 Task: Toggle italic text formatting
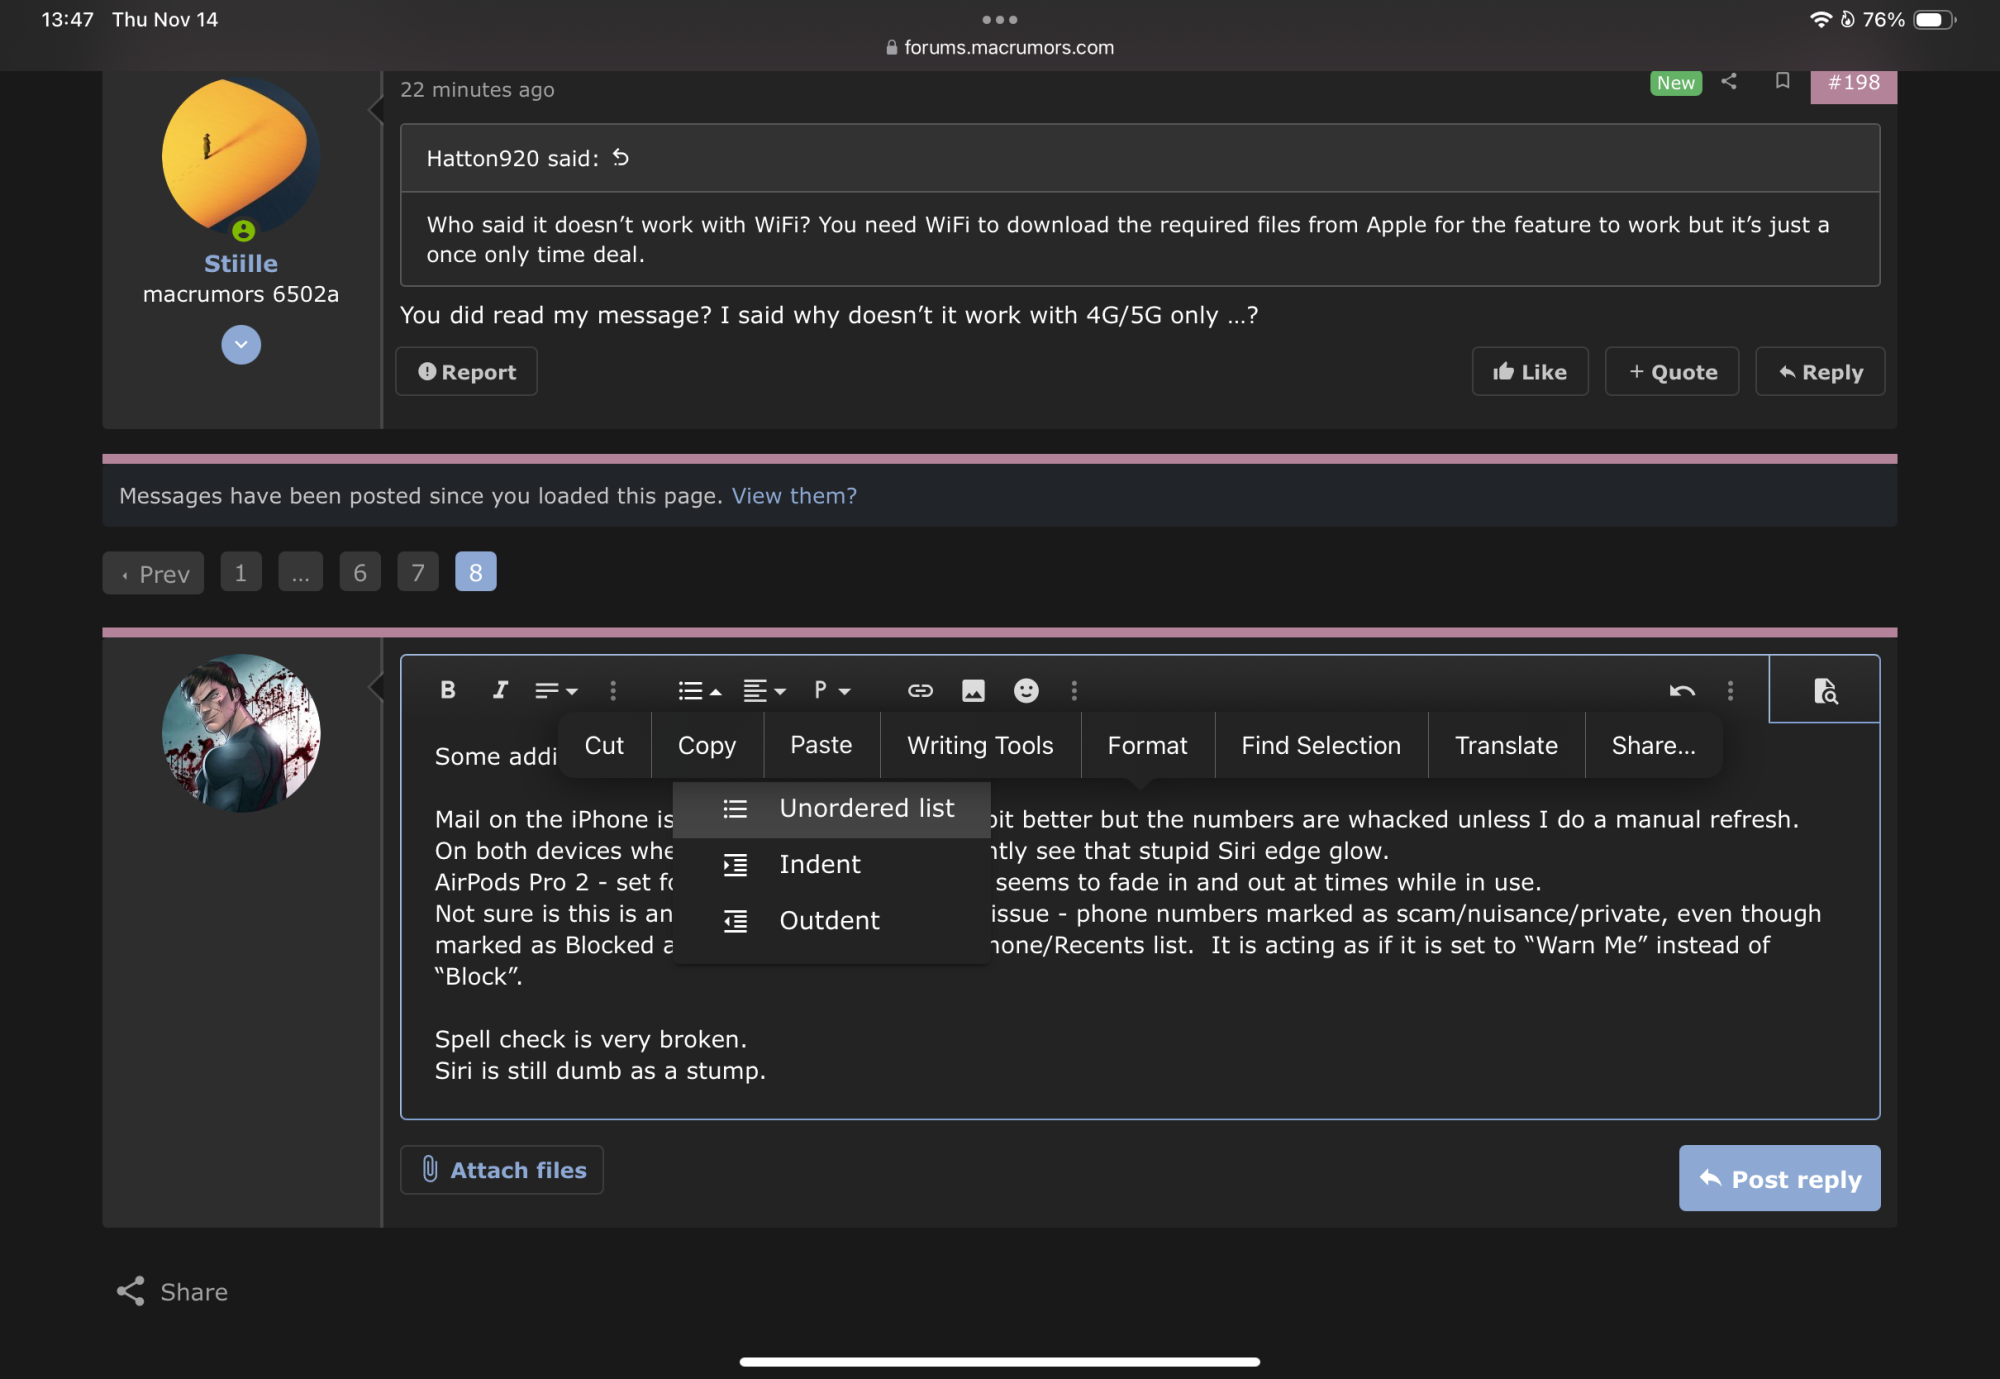click(x=500, y=690)
